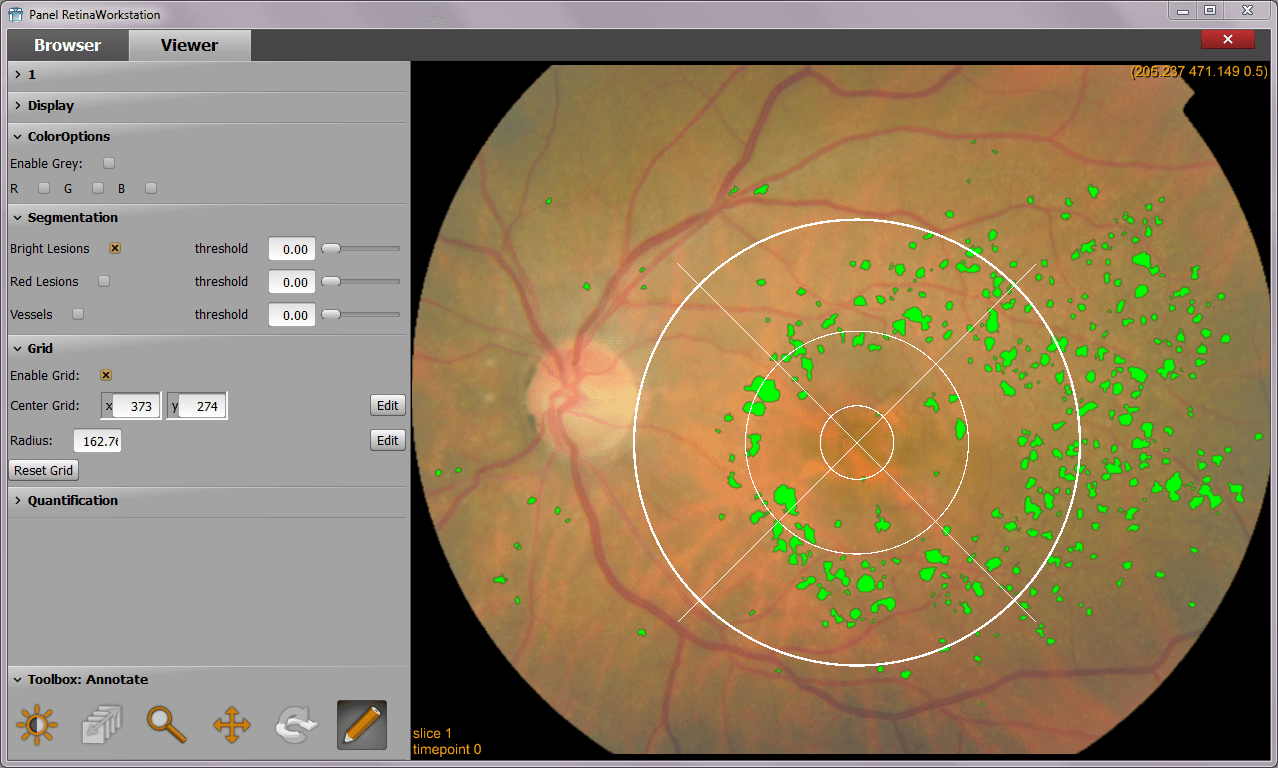Click the Red Lesions threshold value field
This screenshot has width=1278, height=768.
point(292,282)
